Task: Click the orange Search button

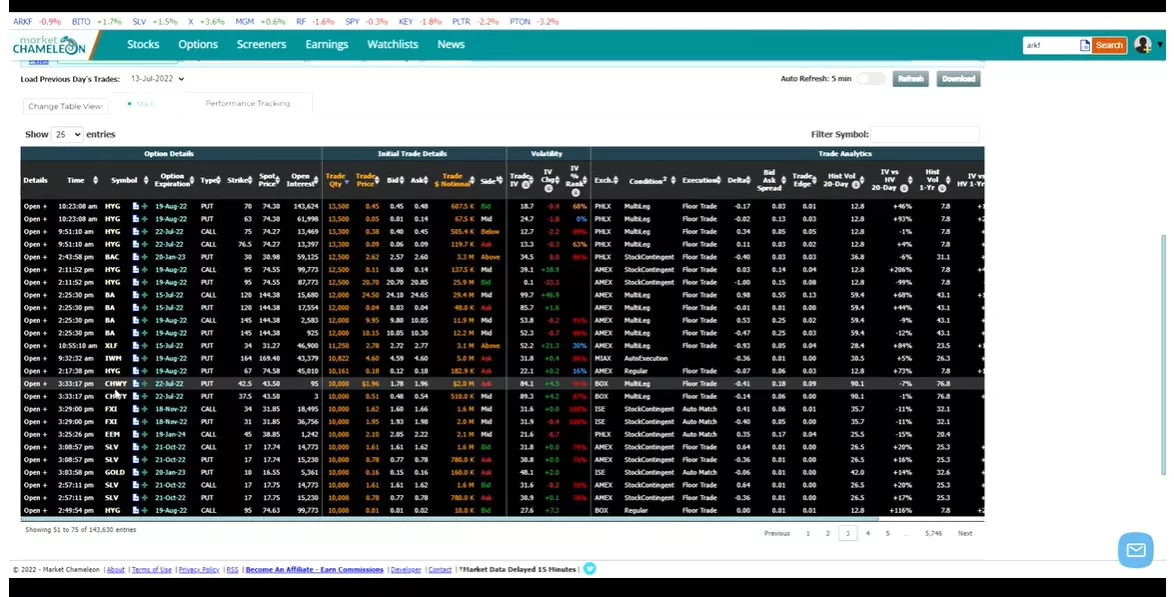Action: click(x=1109, y=45)
